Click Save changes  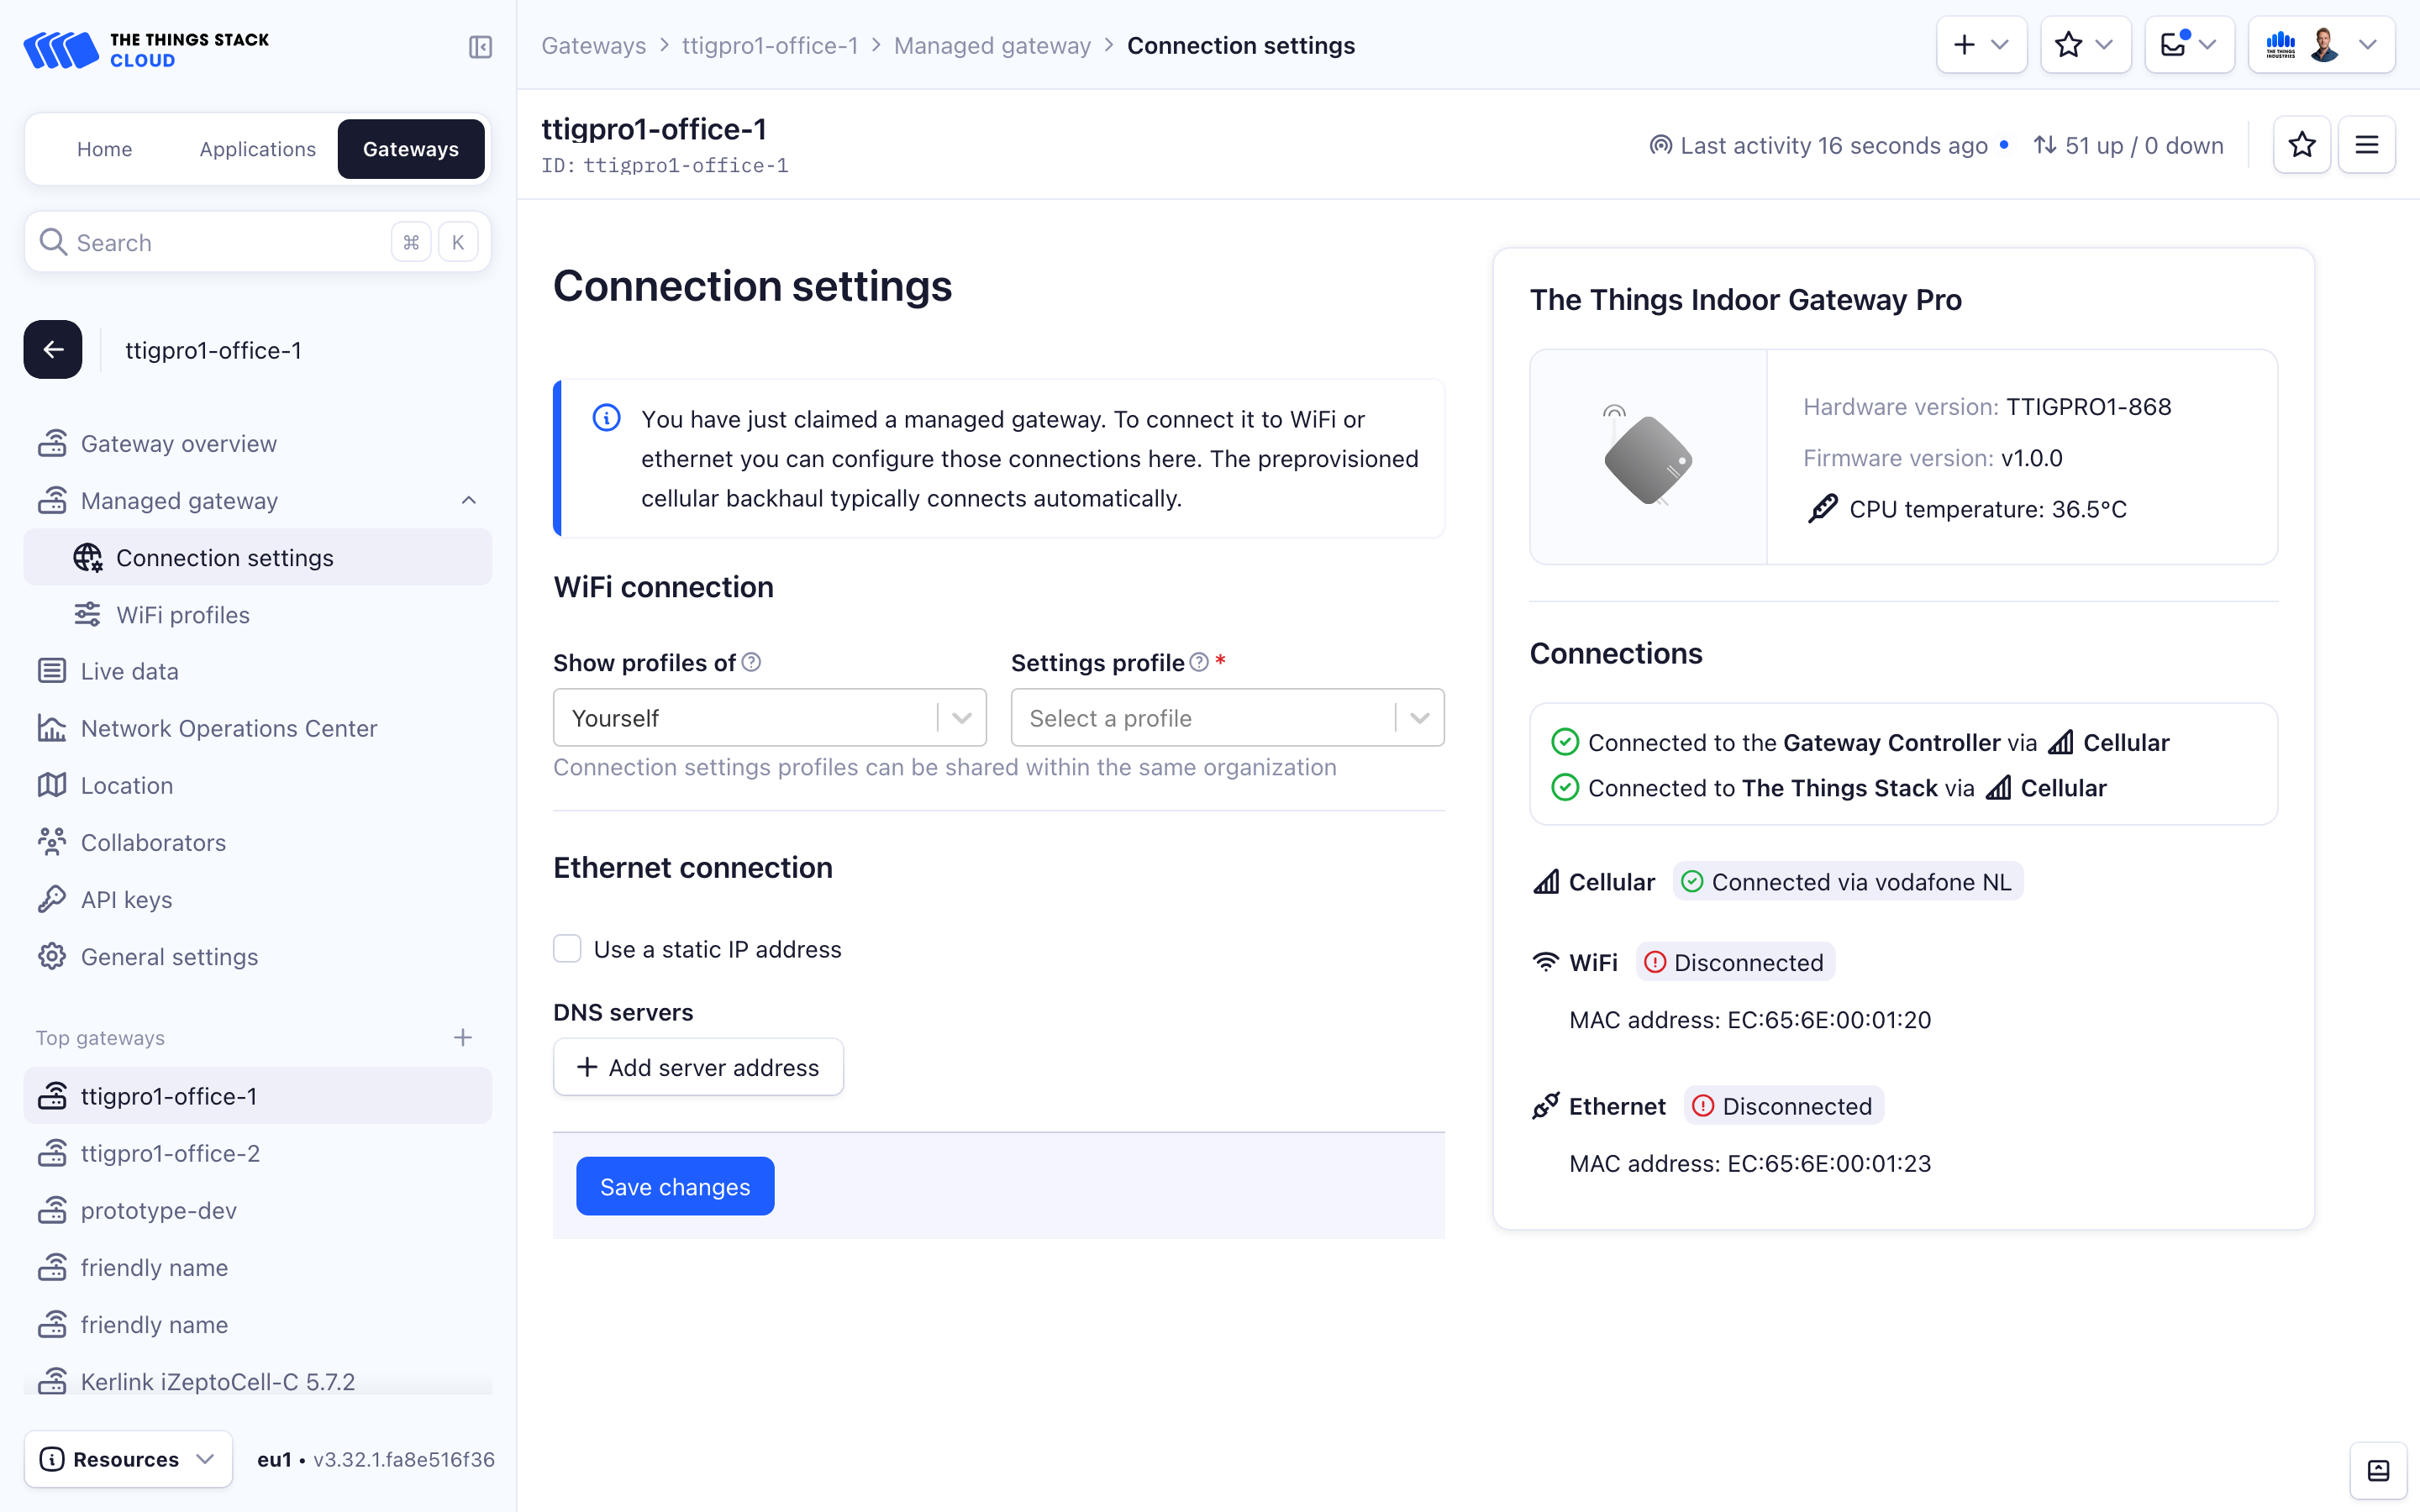pos(675,1186)
